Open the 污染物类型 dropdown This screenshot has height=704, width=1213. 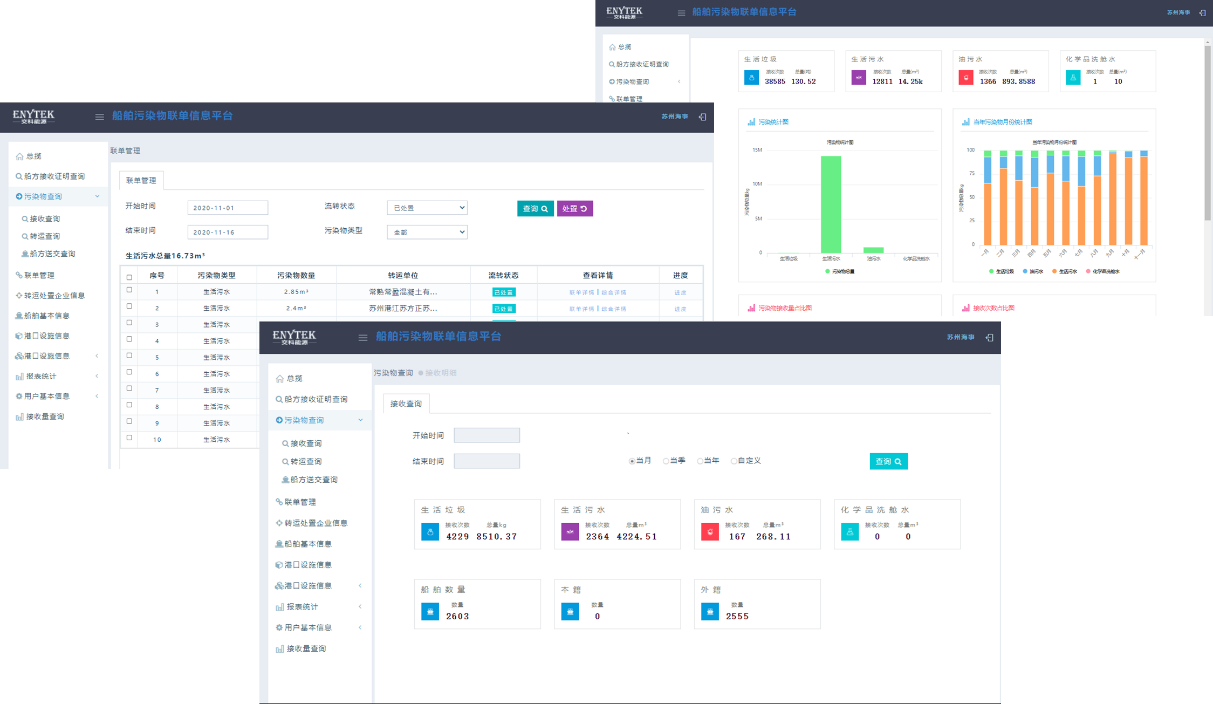click(428, 232)
